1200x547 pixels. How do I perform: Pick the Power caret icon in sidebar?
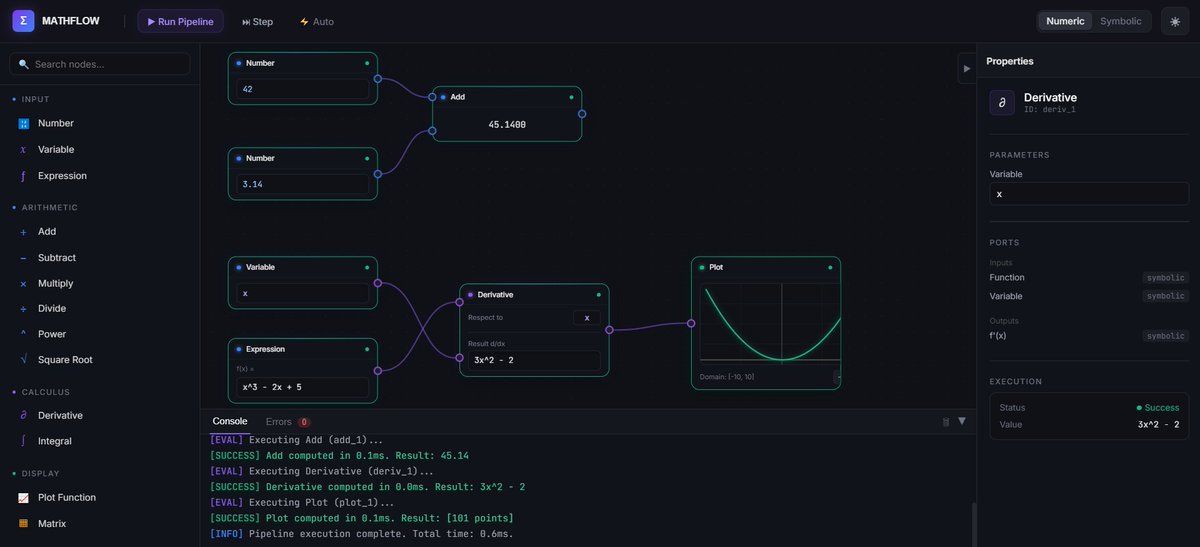coord(24,334)
